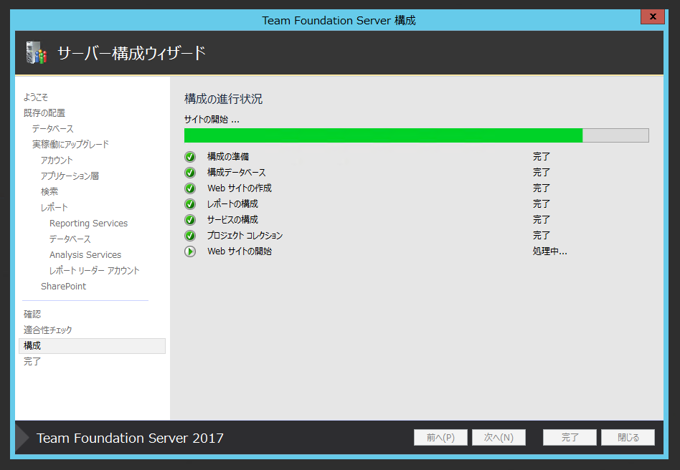Image resolution: width=680 pixels, height=470 pixels.
Task: Select Analysis Services in the sidebar
Action: click(x=85, y=255)
